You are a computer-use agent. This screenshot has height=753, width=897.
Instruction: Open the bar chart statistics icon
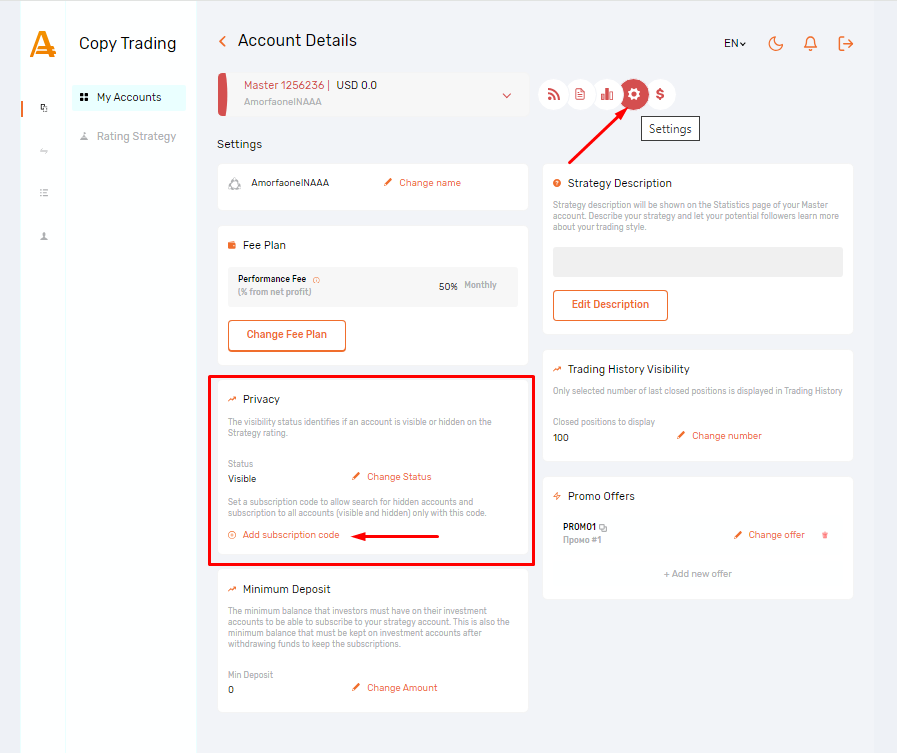click(x=606, y=95)
